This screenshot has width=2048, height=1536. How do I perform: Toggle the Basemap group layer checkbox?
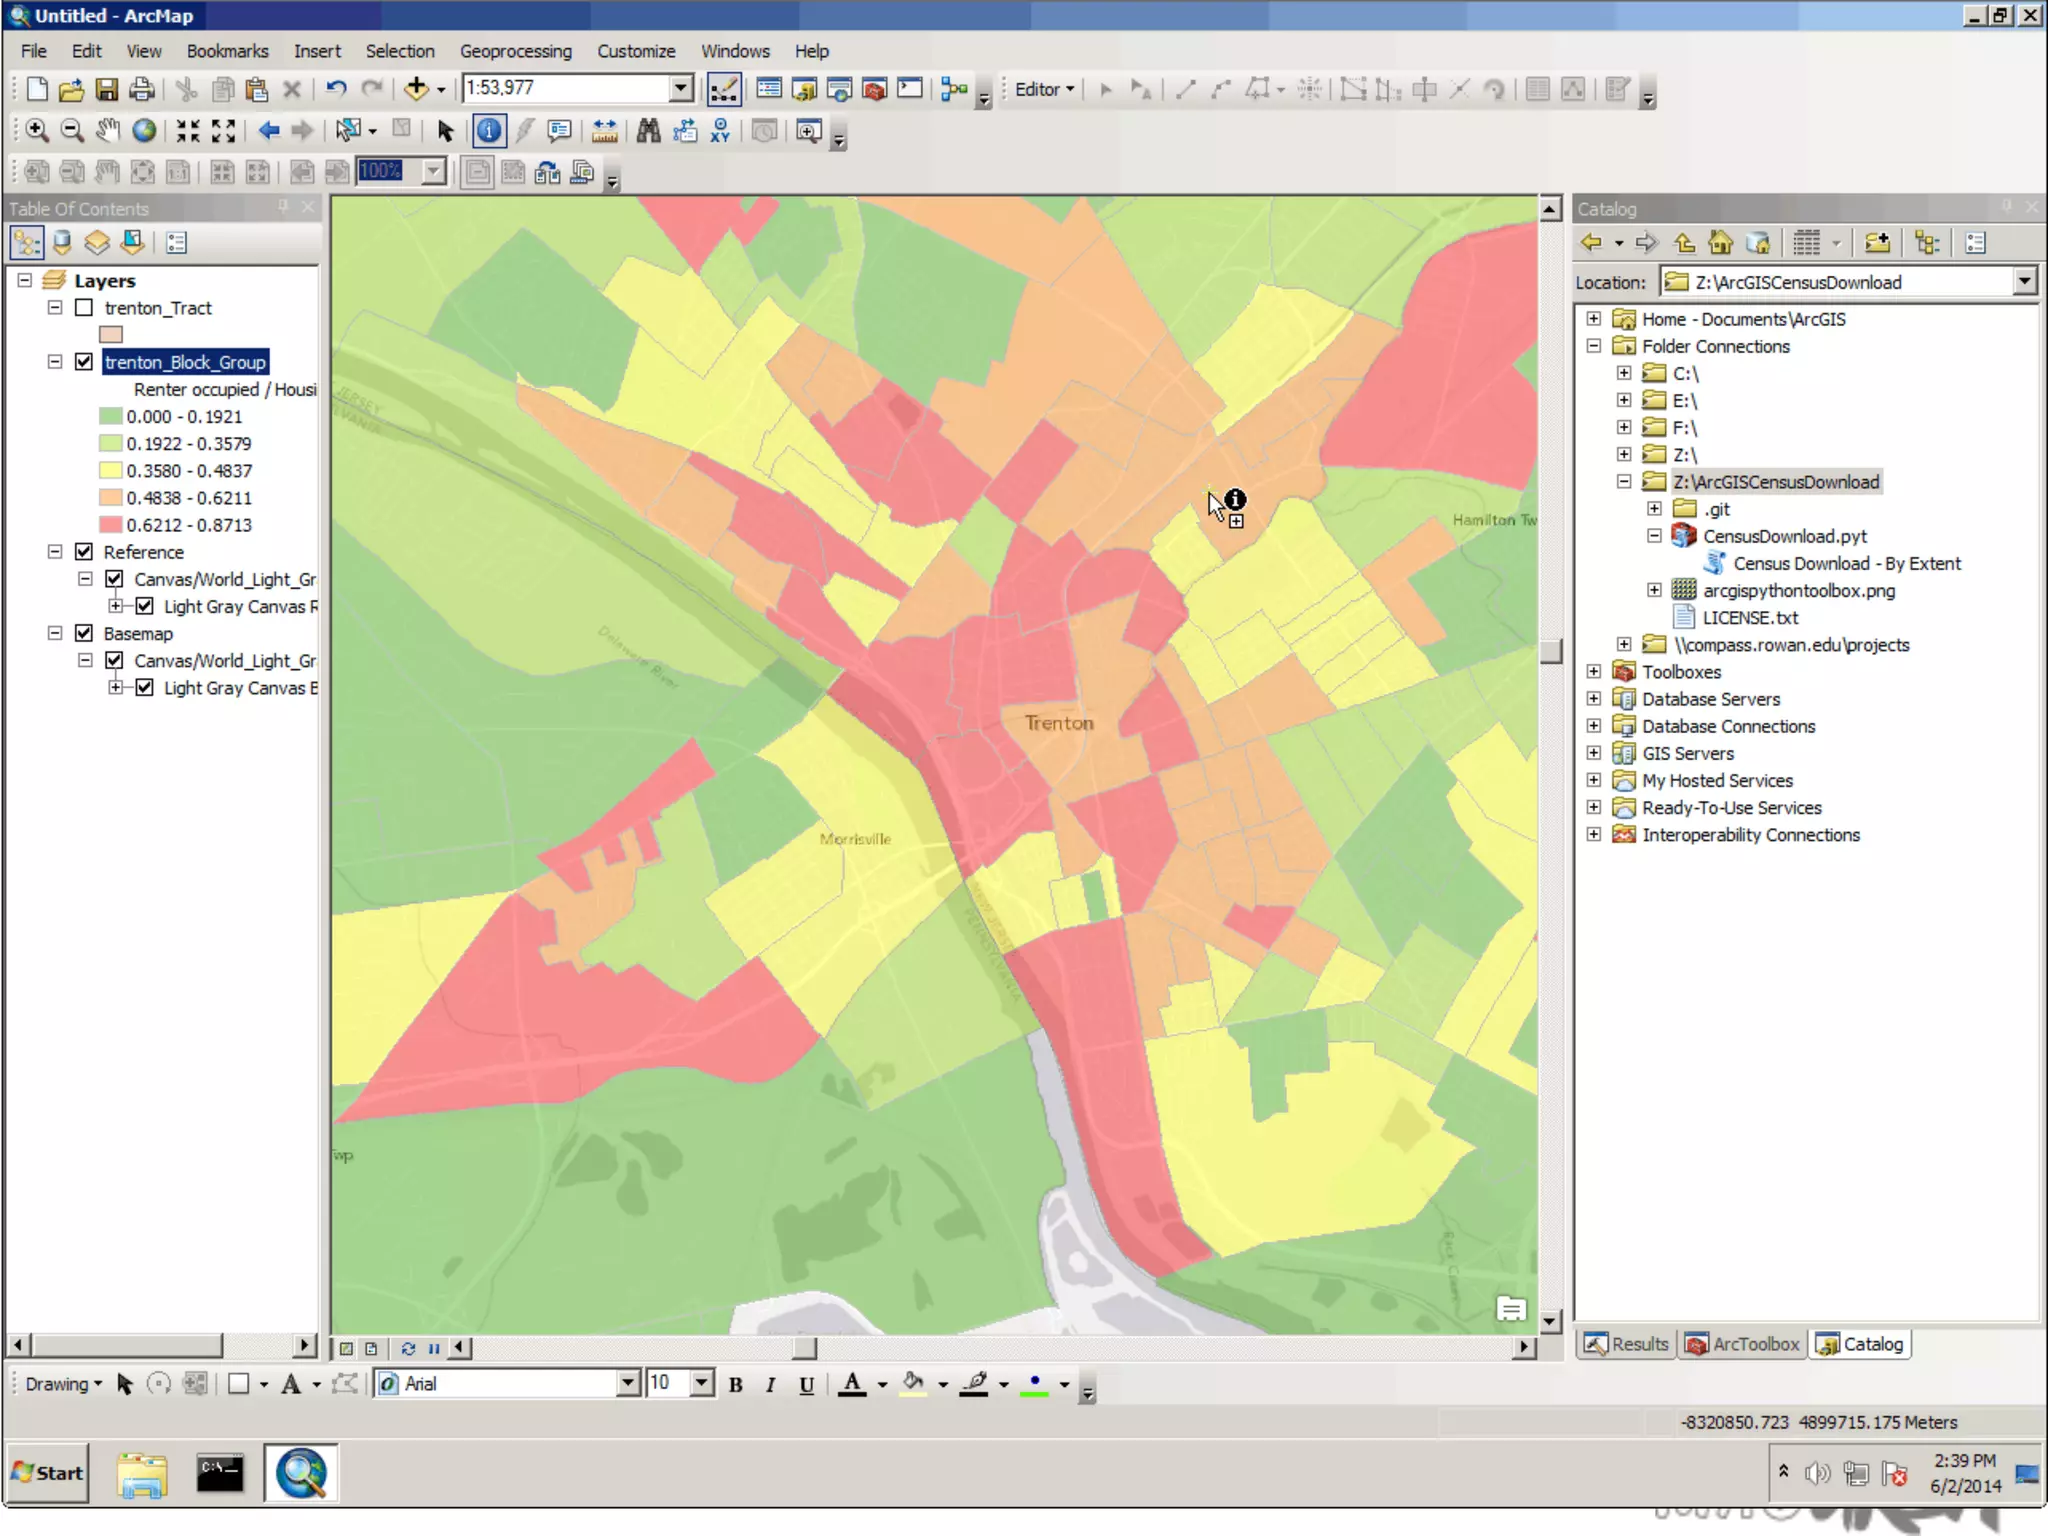pos(84,634)
